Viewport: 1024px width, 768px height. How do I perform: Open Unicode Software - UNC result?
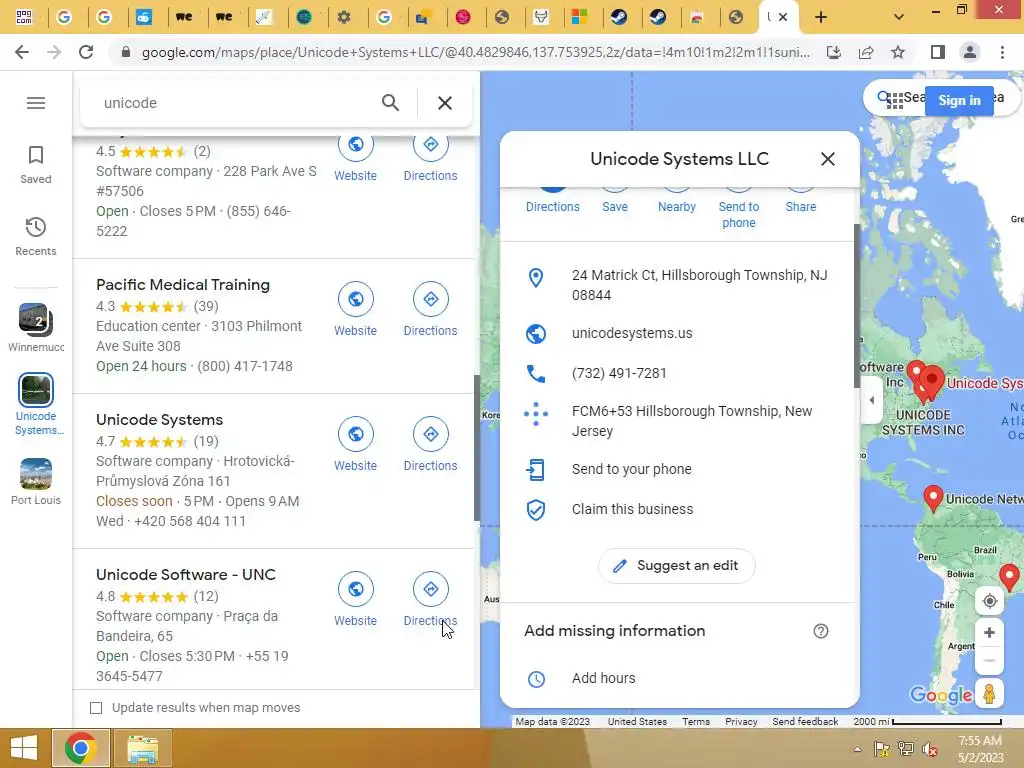coord(185,575)
